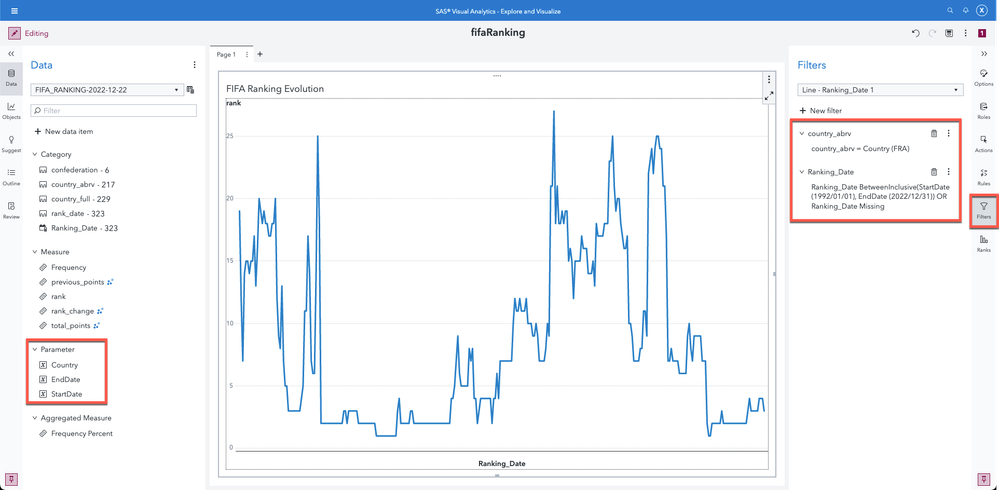Open the Ranks pane
999x490 pixels.
point(984,243)
